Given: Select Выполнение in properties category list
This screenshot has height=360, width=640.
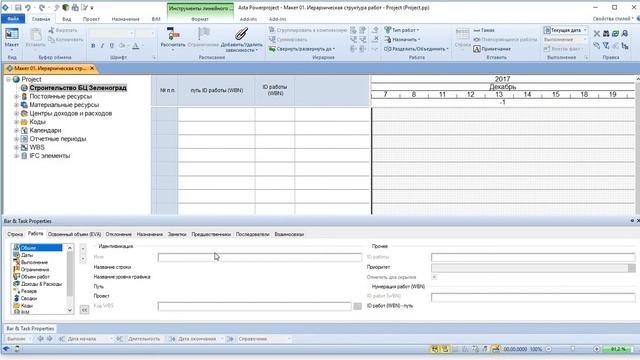Looking at the screenshot, I should (x=34, y=262).
